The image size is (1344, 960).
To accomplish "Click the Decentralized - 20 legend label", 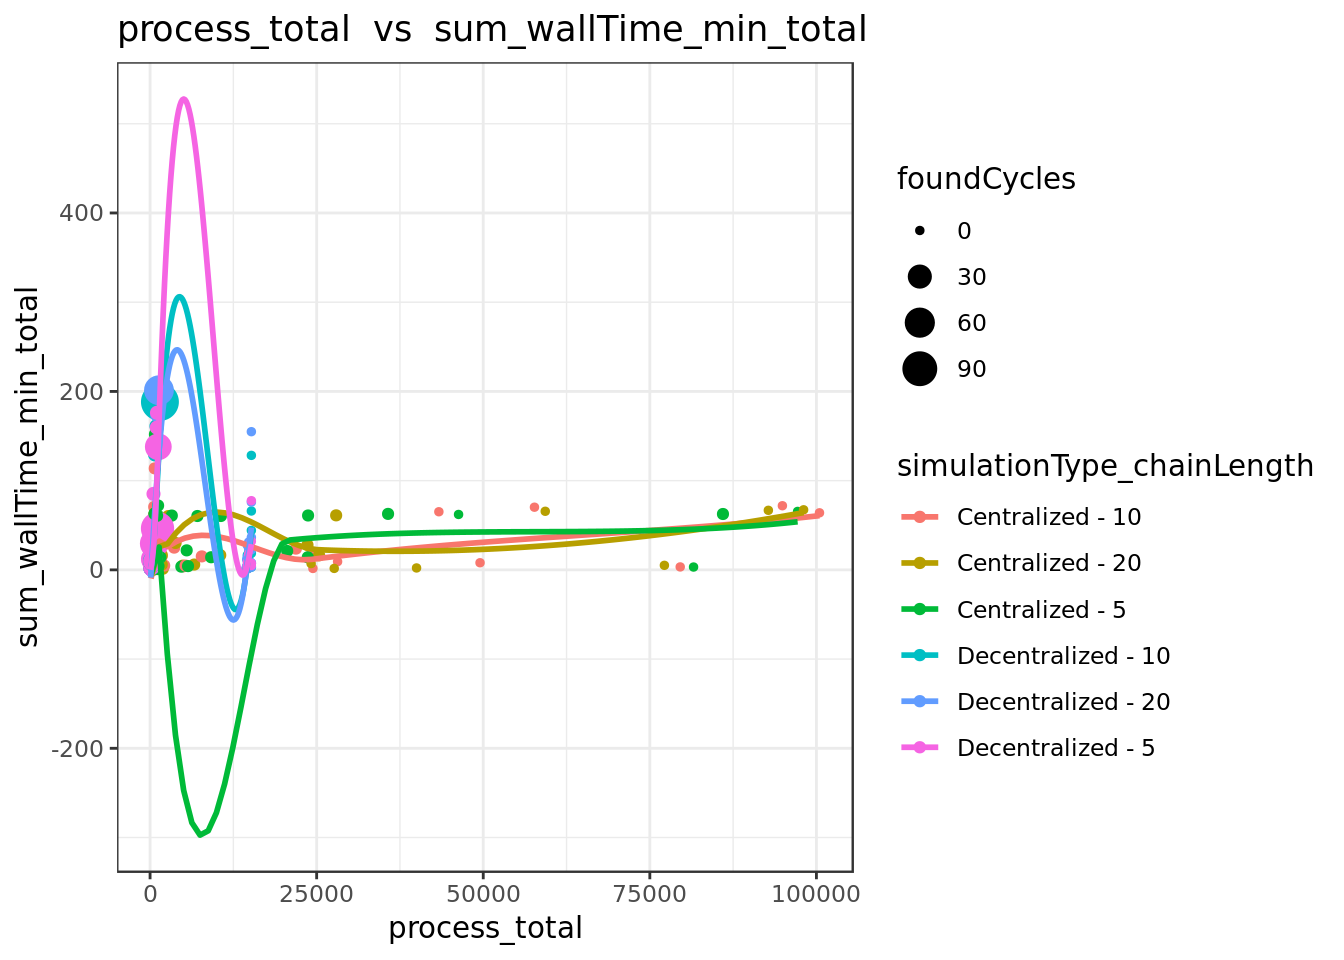I will [1064, 702].
